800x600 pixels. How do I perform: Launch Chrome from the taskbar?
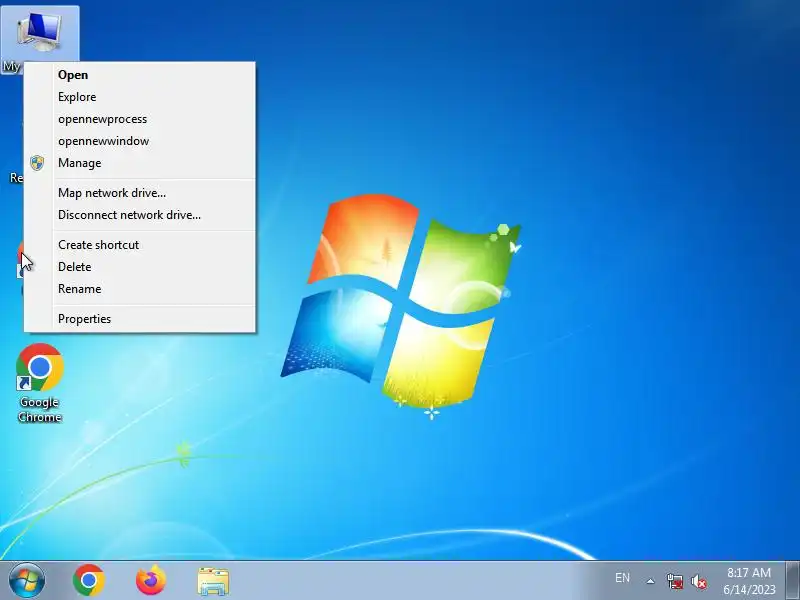89,580
